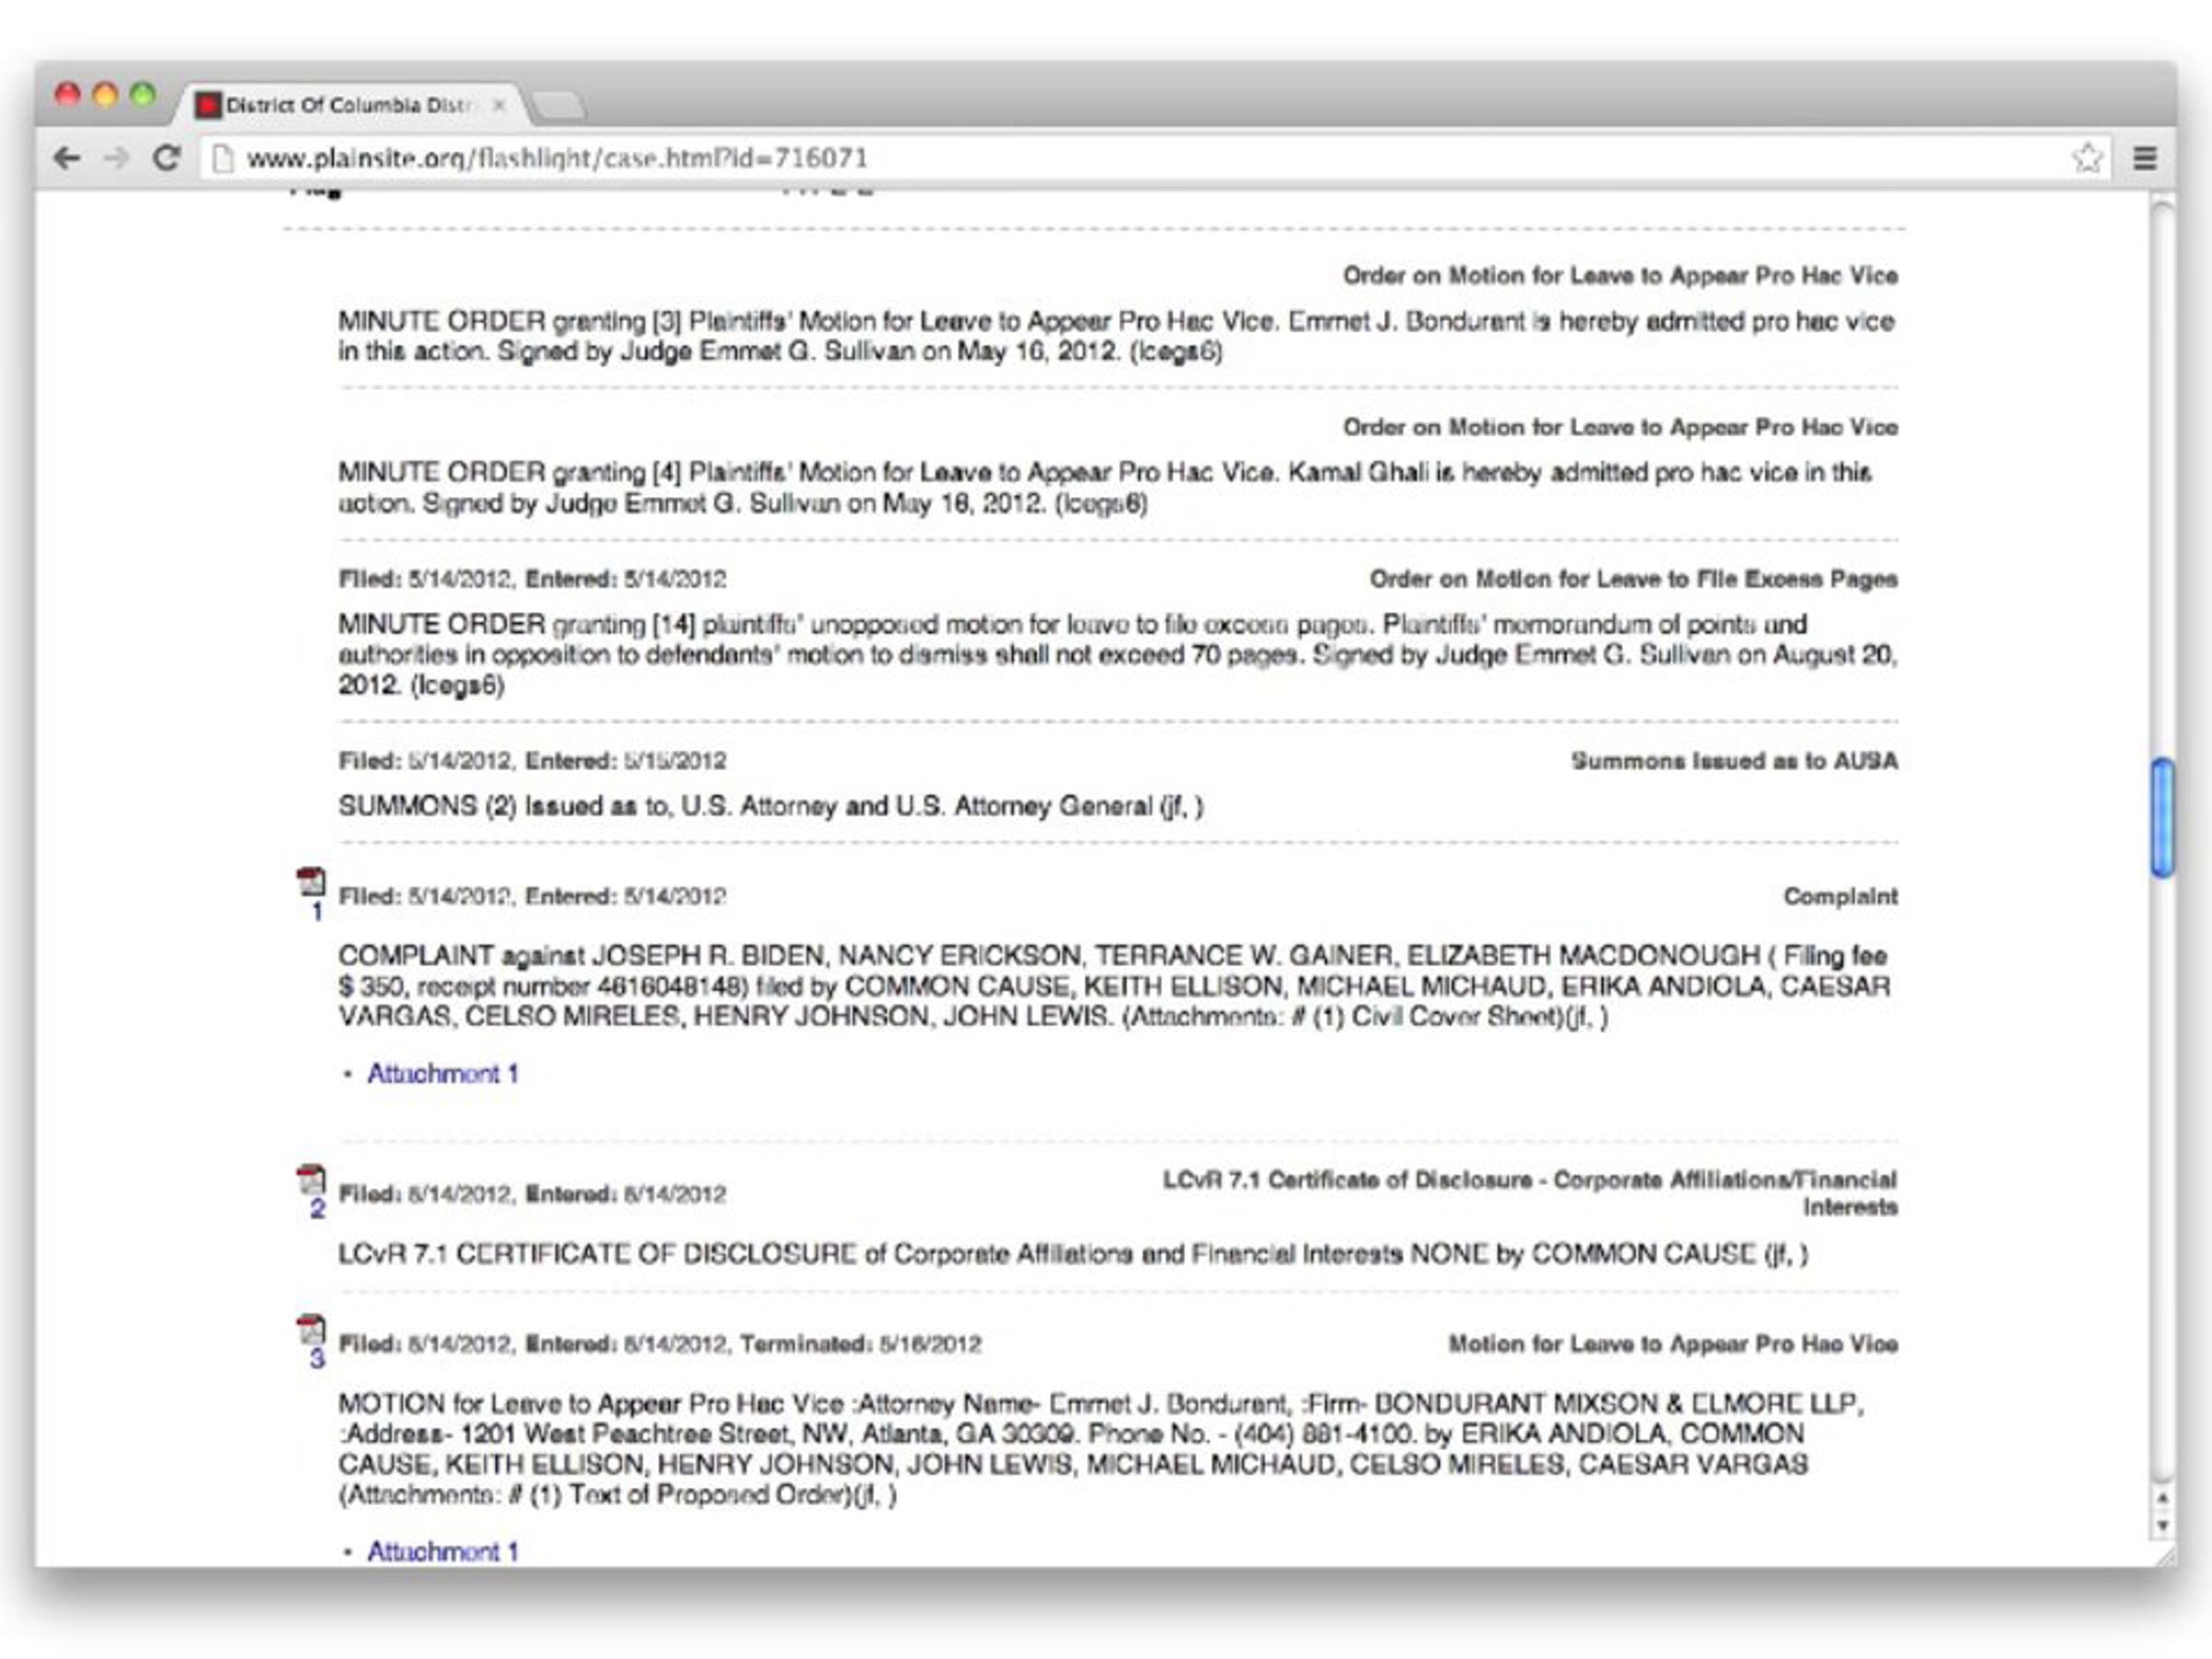The image size is (2212, 1659).
Task: Open PDF icon for document 2
Action: [311, 1179]
